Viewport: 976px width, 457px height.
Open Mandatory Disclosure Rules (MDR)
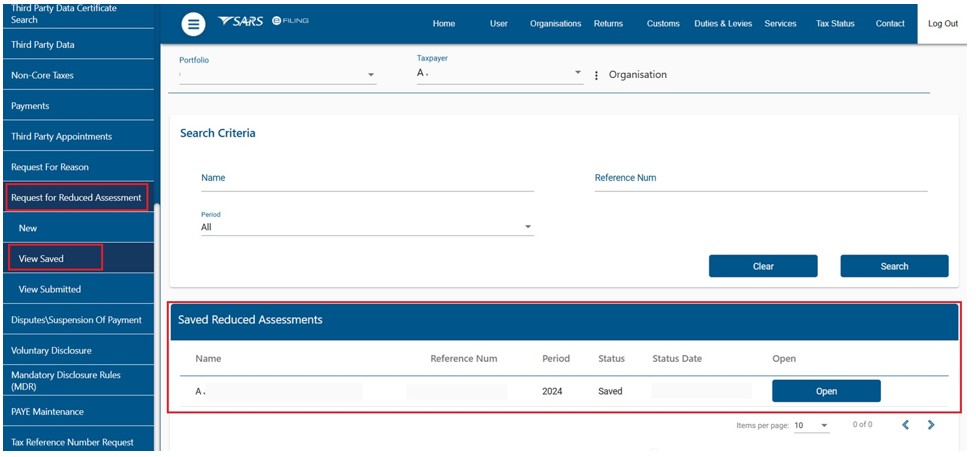(x=78, y=380)
